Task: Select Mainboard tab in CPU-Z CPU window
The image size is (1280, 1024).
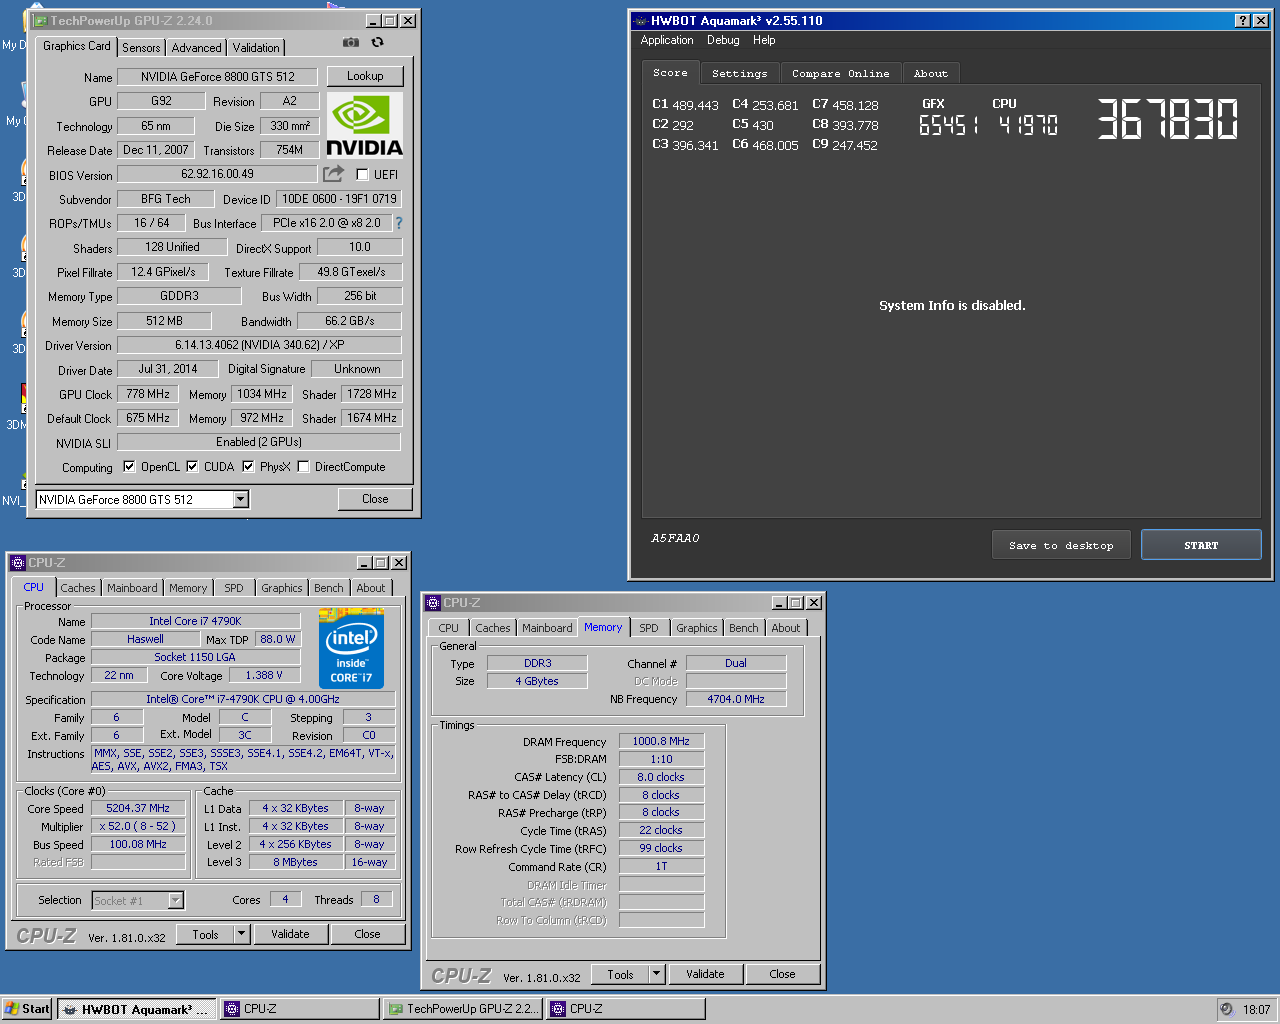Action: tap(132, 588)
